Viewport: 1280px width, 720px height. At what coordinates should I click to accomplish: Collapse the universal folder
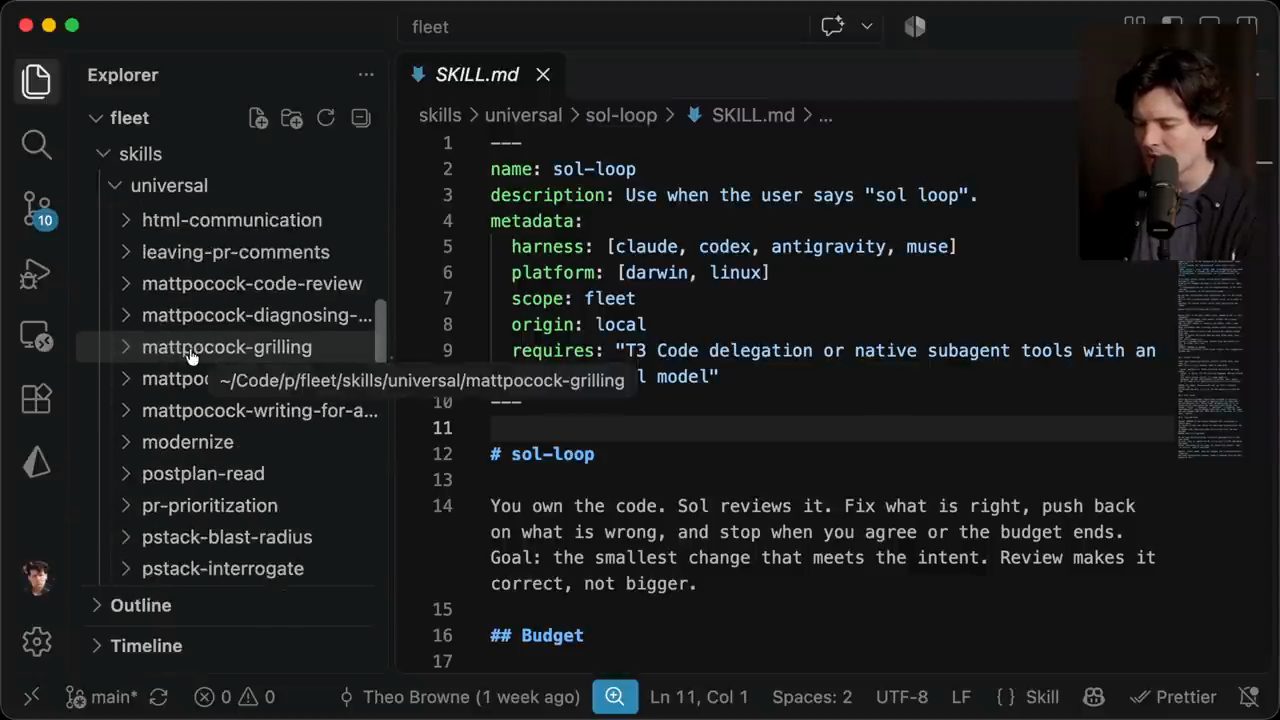pos(115,186)
